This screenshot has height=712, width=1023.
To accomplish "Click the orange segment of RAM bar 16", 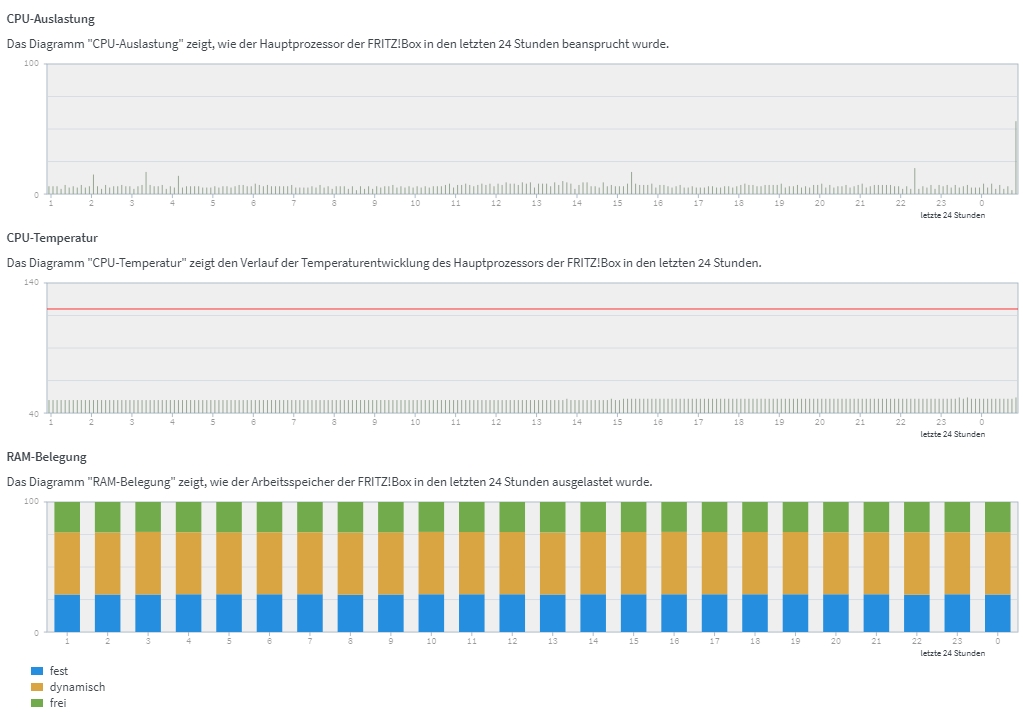I will click(x=674, y=564).
